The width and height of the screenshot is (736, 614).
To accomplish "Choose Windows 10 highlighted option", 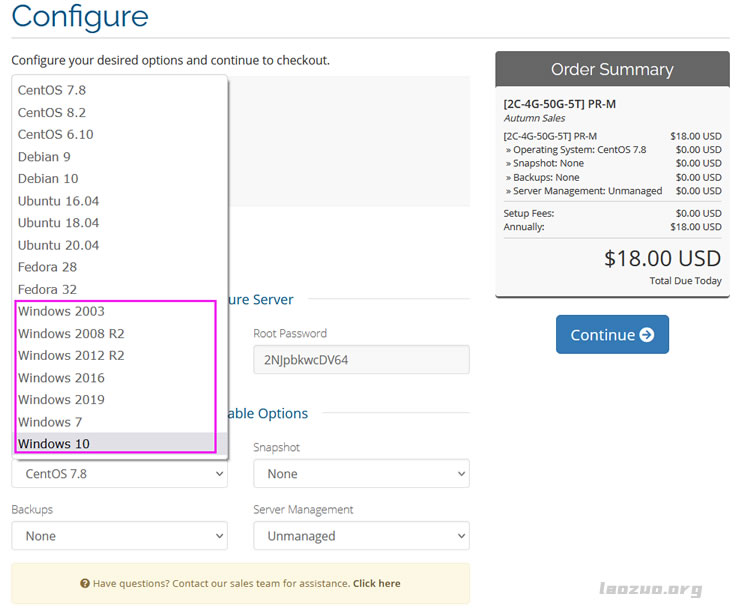I will point(54,443).
